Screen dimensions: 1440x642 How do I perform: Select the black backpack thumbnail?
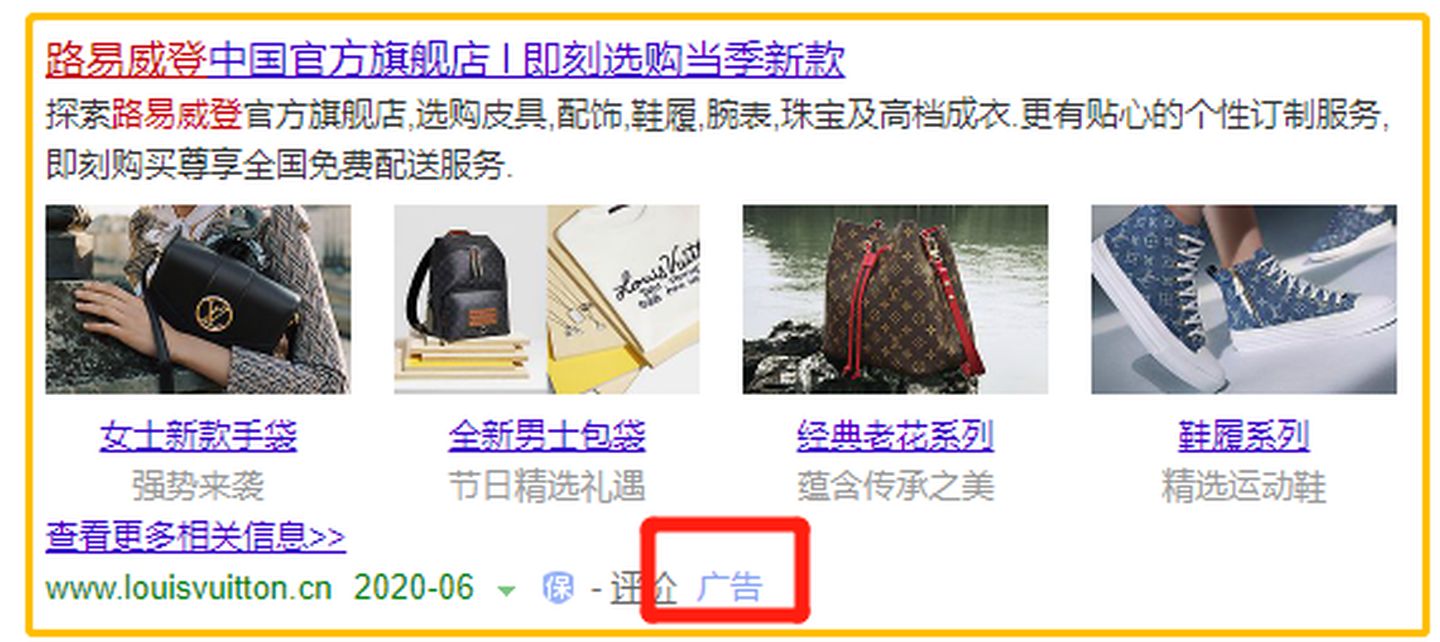(547, 299)
